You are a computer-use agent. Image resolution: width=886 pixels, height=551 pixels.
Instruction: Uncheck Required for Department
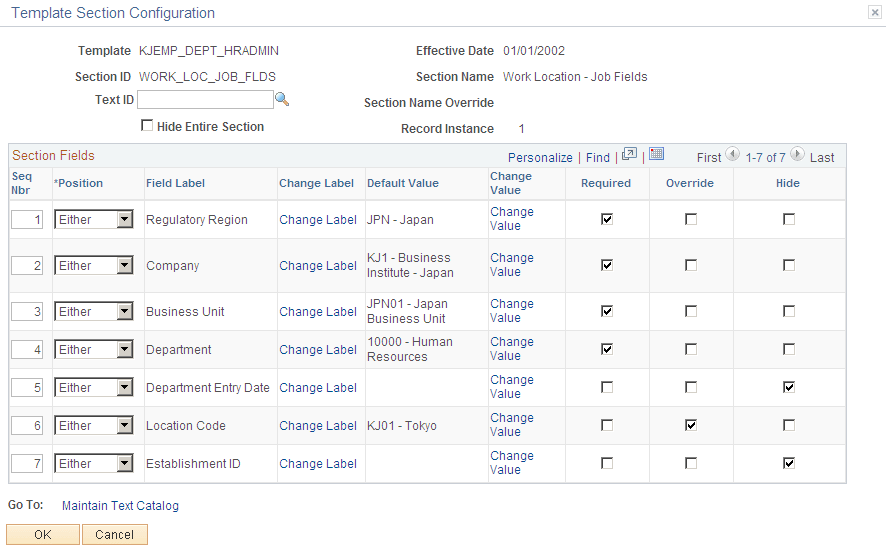tap(607, 349)
